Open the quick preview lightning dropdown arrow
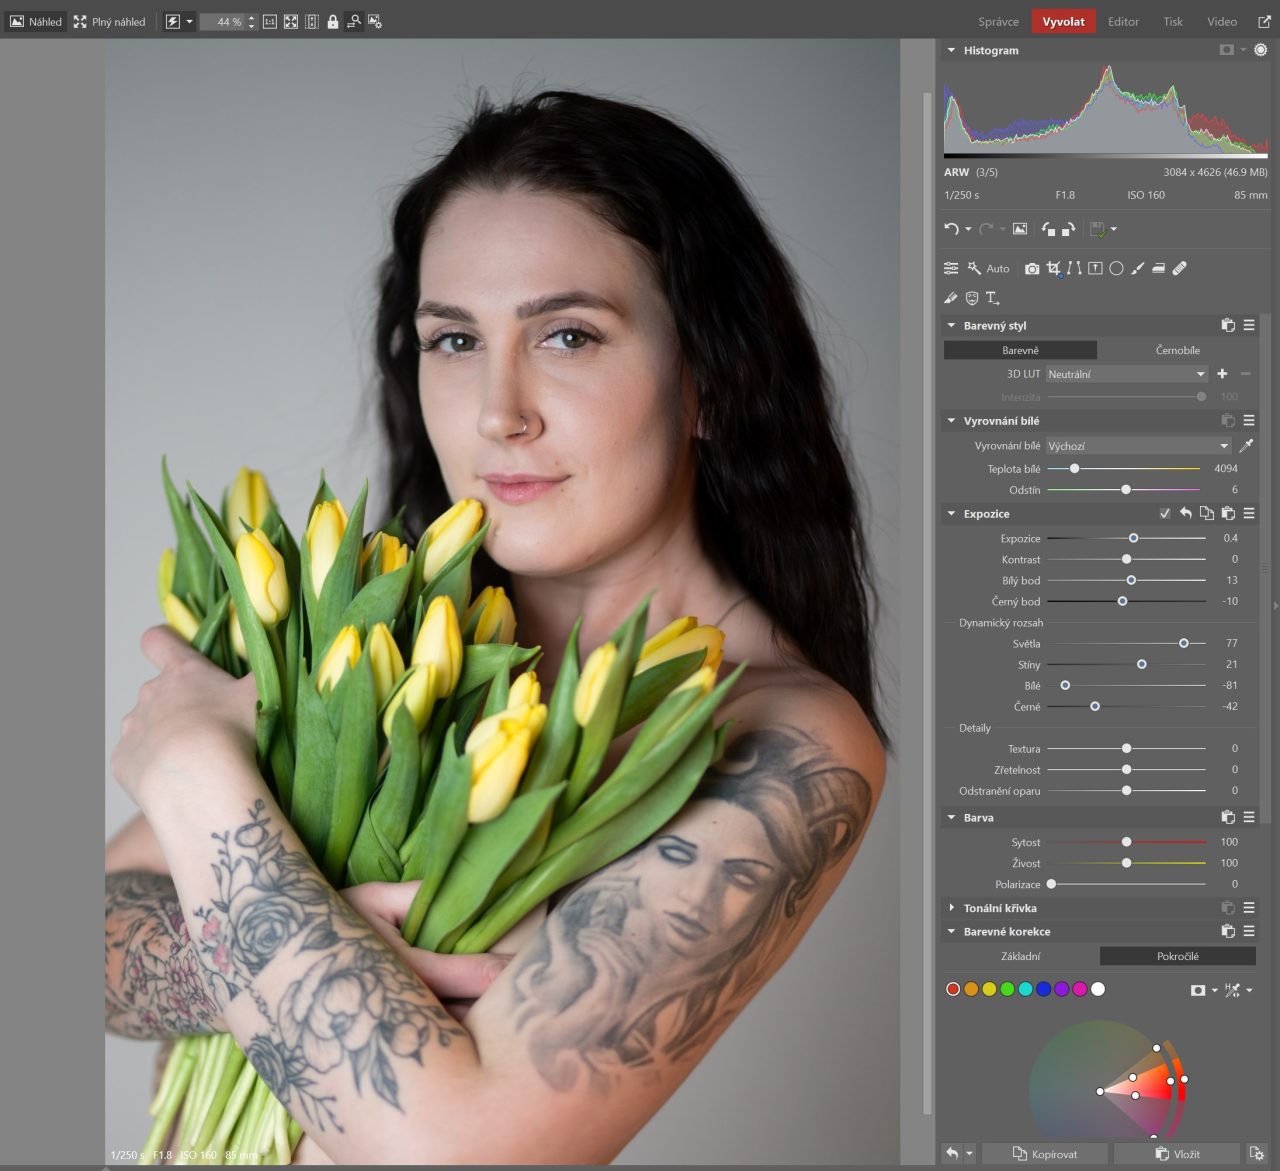Screen dimensions: 1280x1171 tap(190, 21)
